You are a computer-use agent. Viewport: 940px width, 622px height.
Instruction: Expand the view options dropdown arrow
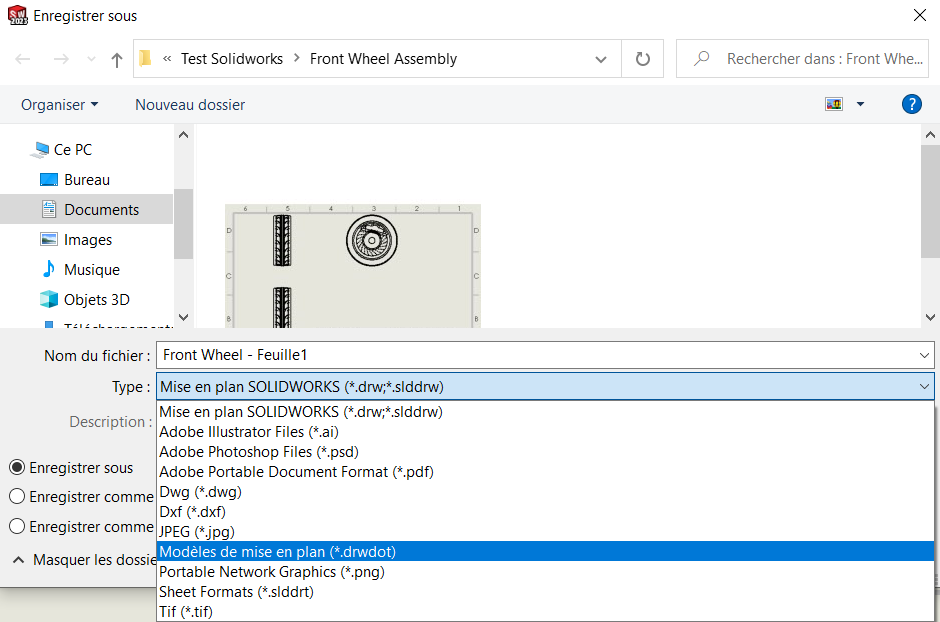click(860, 104)
